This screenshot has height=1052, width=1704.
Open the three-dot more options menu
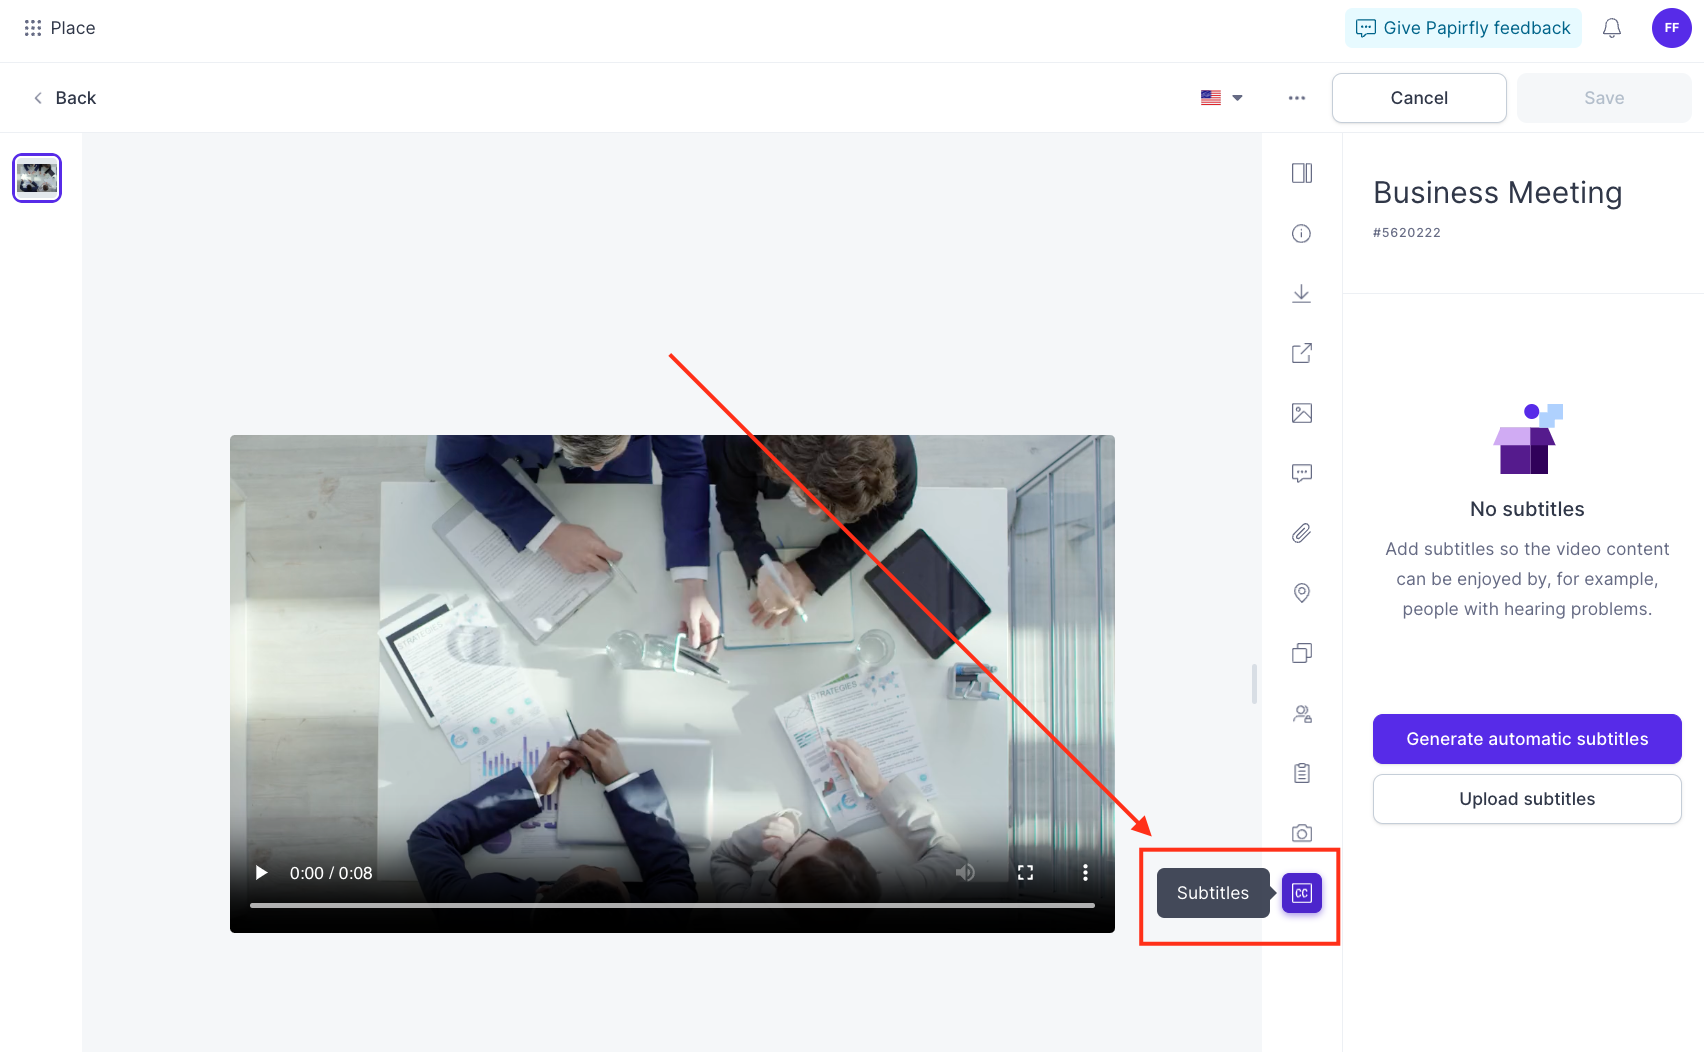coord(1297,98)
